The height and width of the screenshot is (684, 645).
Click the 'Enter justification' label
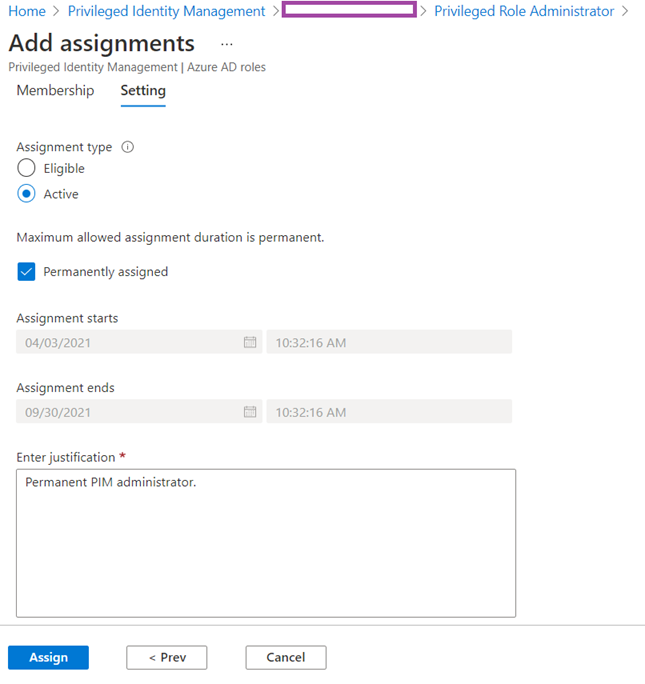66,457
